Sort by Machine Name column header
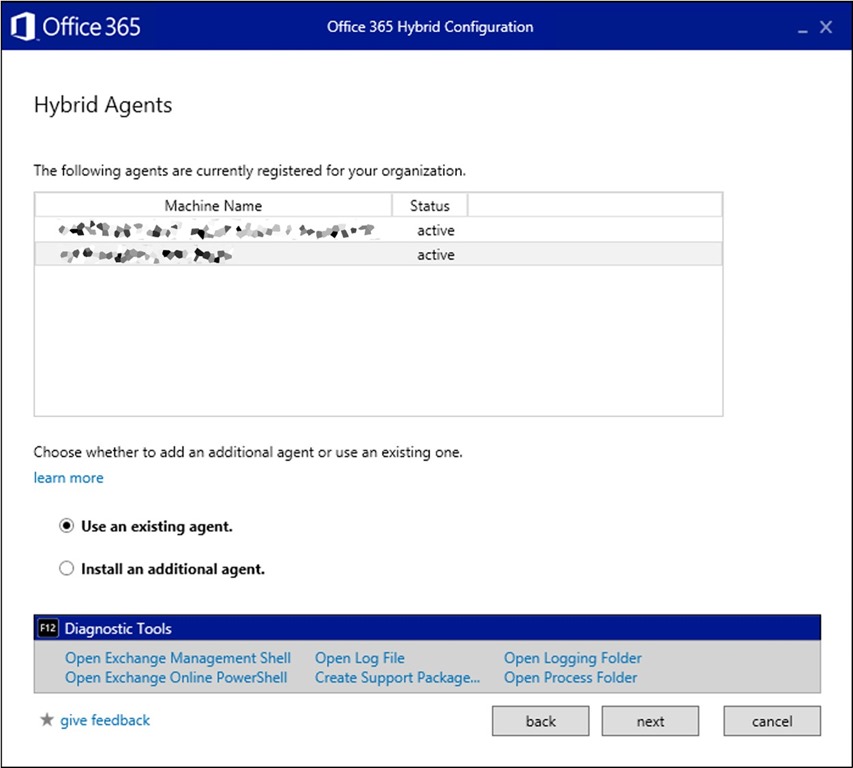 [x=213, y=206]
